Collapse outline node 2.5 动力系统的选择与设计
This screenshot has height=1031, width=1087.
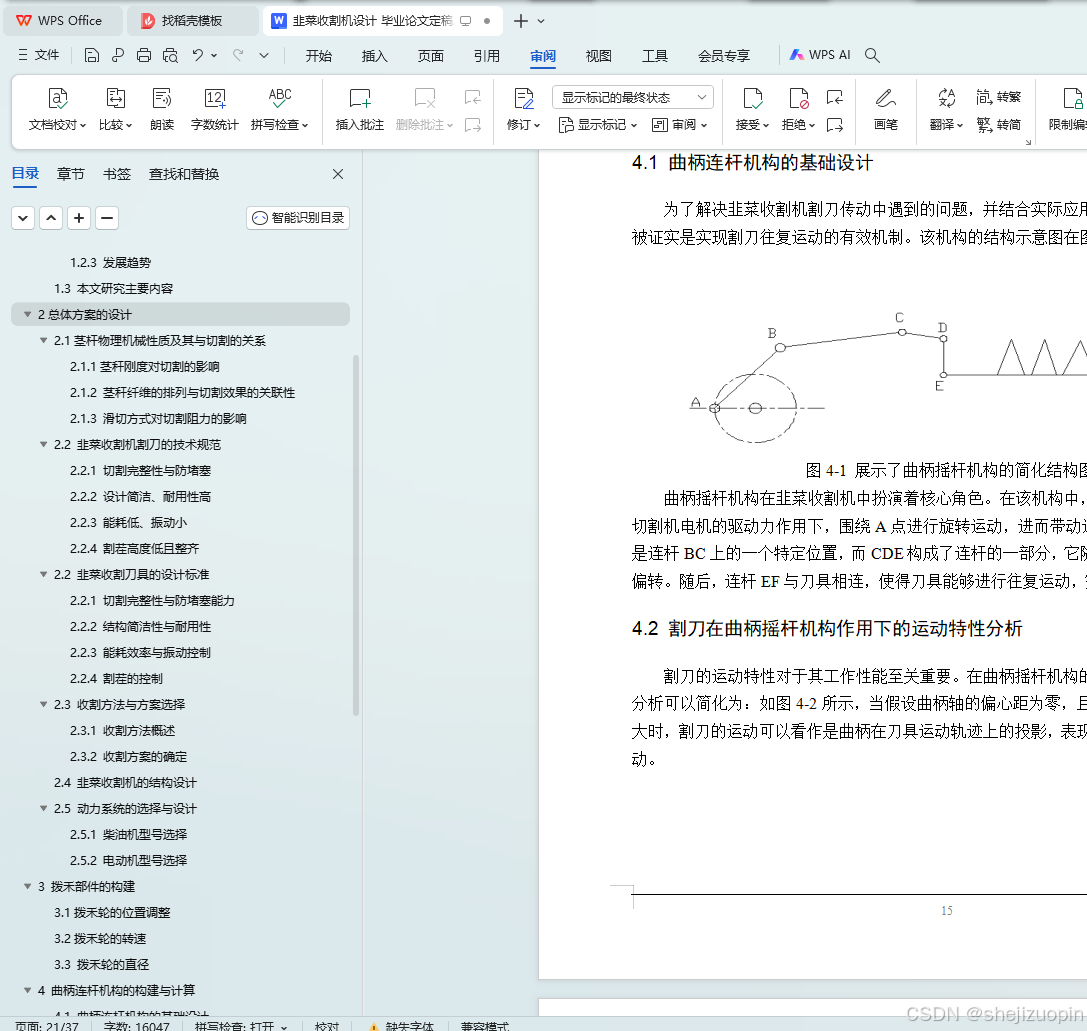[x=44, y=808]
